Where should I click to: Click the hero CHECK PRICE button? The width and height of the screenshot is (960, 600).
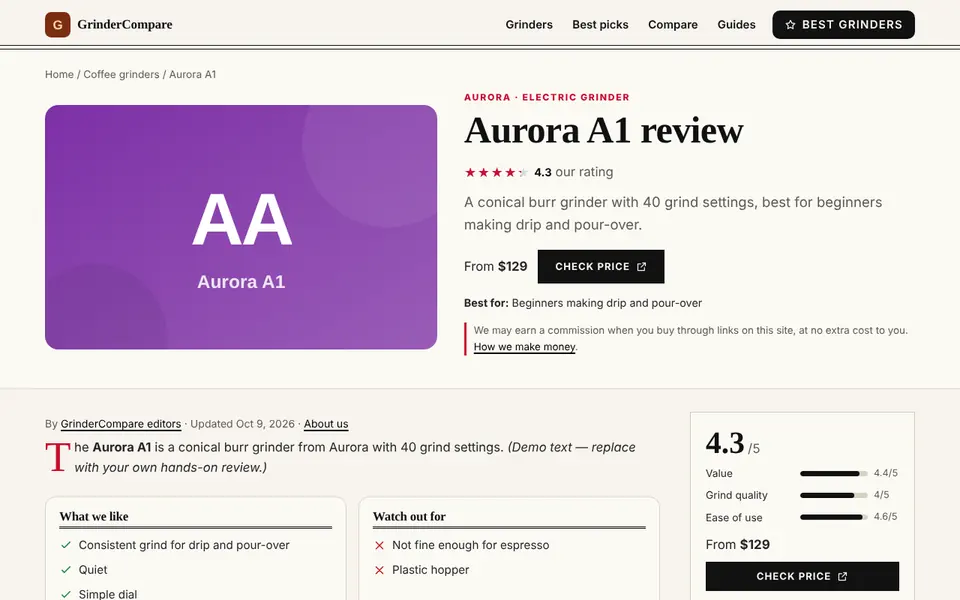(601, 266)
